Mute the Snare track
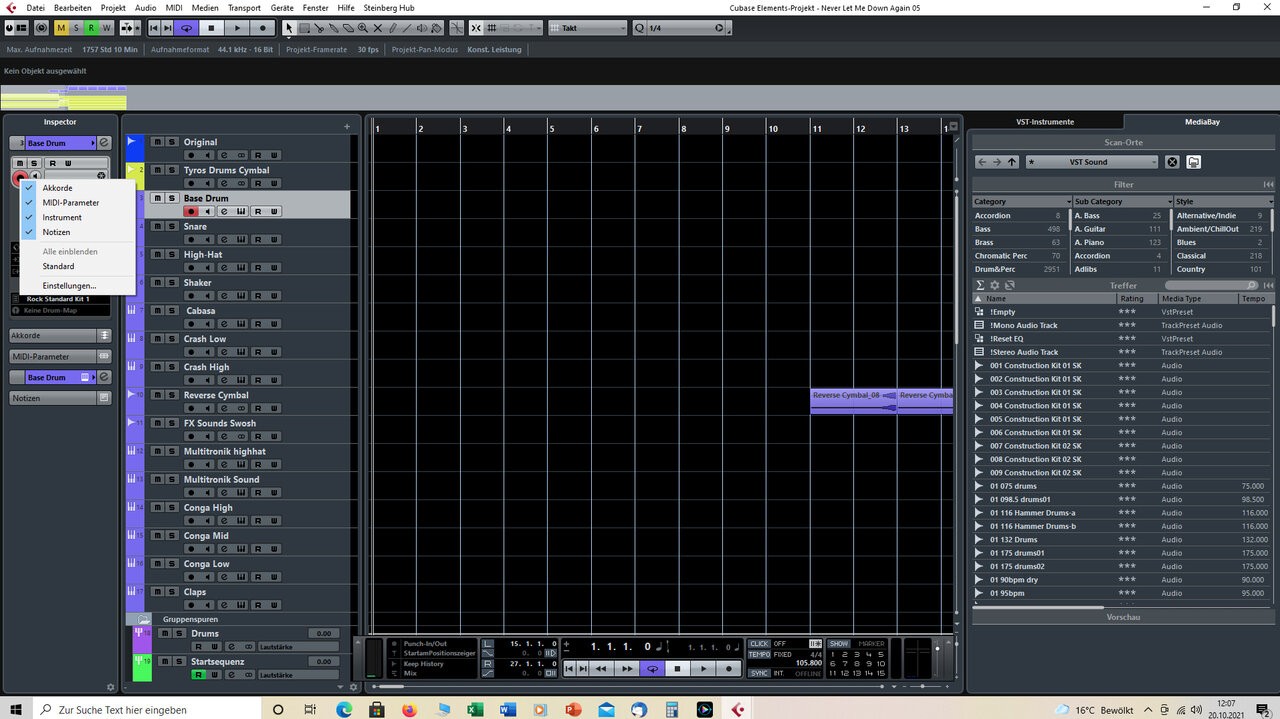This screenshot has width=1280, height=719. coord(157,226)
